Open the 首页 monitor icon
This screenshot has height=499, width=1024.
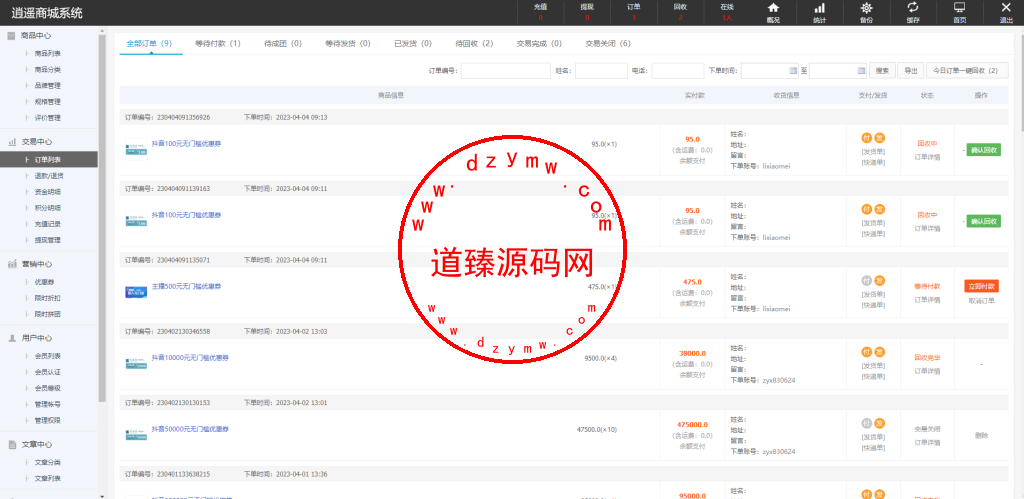click(x=959, y=8)
